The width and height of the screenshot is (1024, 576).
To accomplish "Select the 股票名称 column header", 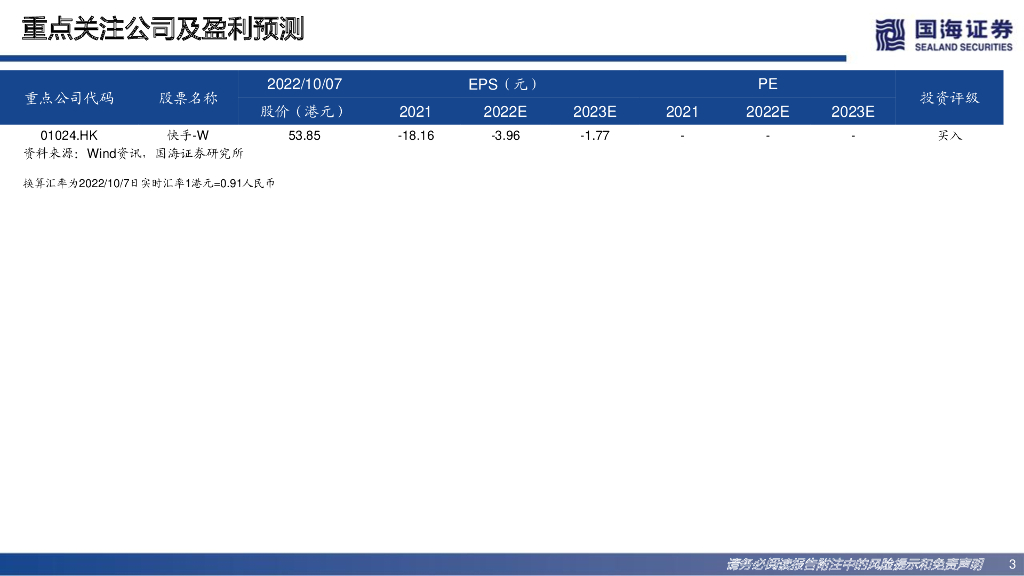I will 188,98.
